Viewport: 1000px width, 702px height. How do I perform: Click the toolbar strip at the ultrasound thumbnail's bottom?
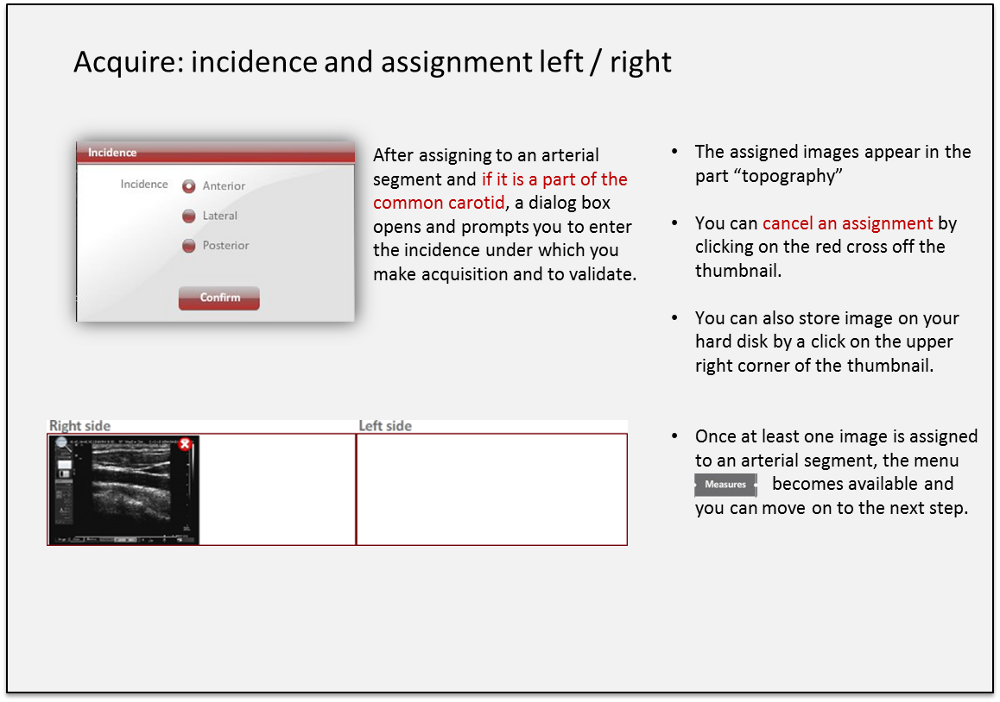[x=123, y=539]
